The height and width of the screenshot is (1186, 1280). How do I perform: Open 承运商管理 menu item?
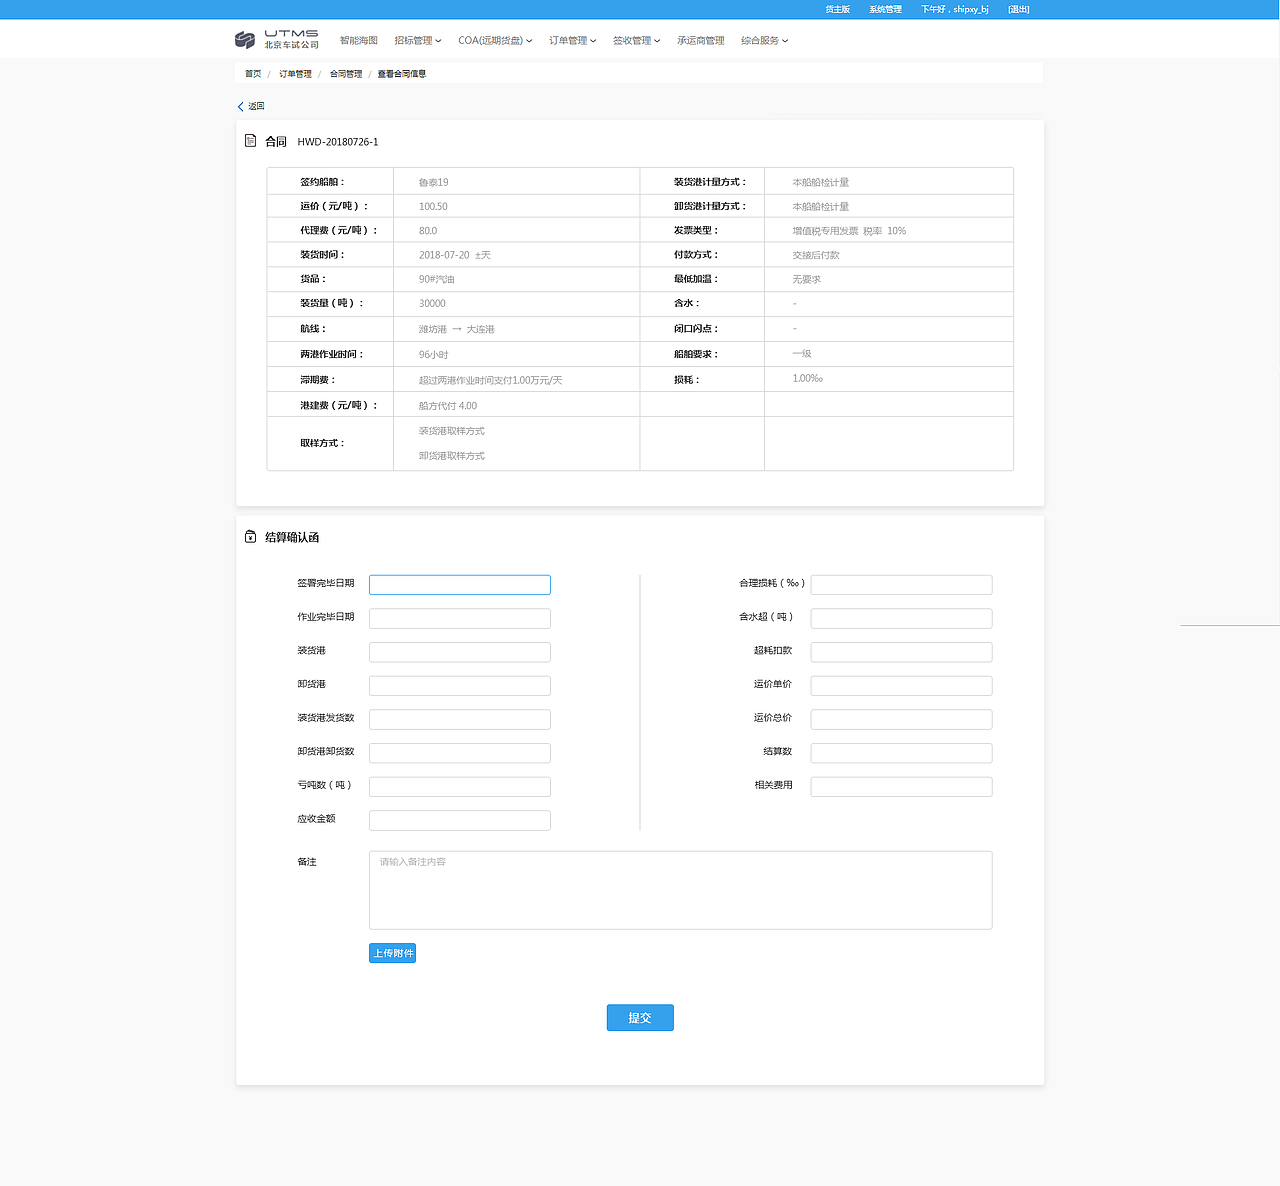pos(700,41)
